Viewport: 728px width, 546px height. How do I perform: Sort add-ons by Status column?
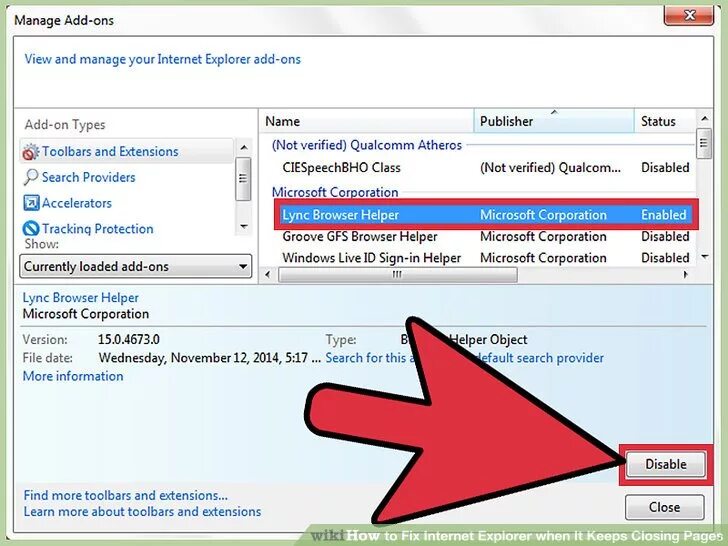pos(665,121)
